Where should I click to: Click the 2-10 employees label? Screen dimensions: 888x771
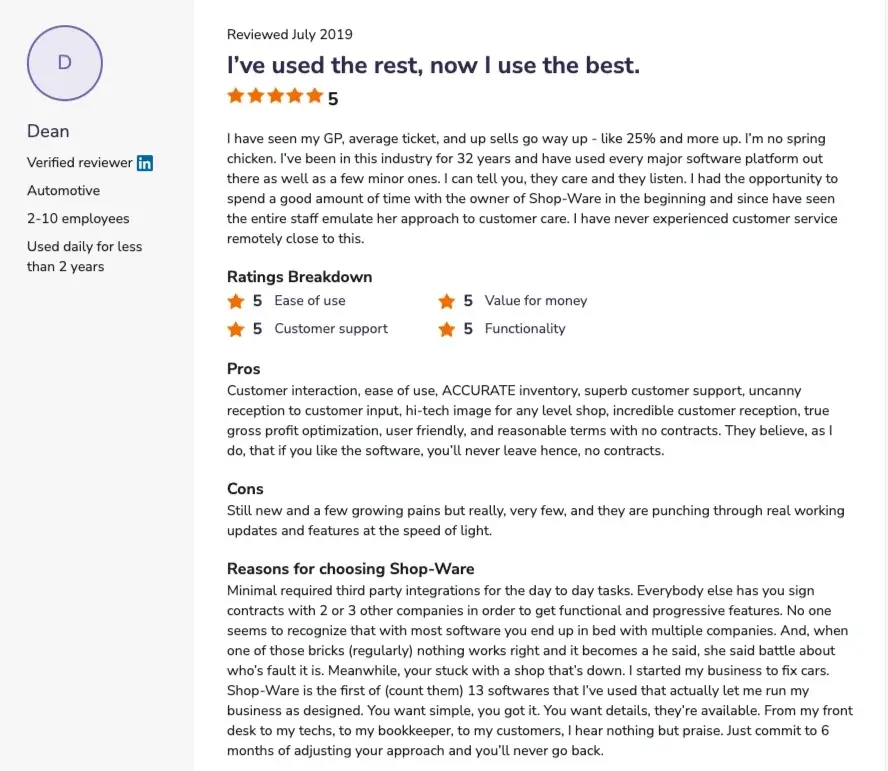click(78, 219)
